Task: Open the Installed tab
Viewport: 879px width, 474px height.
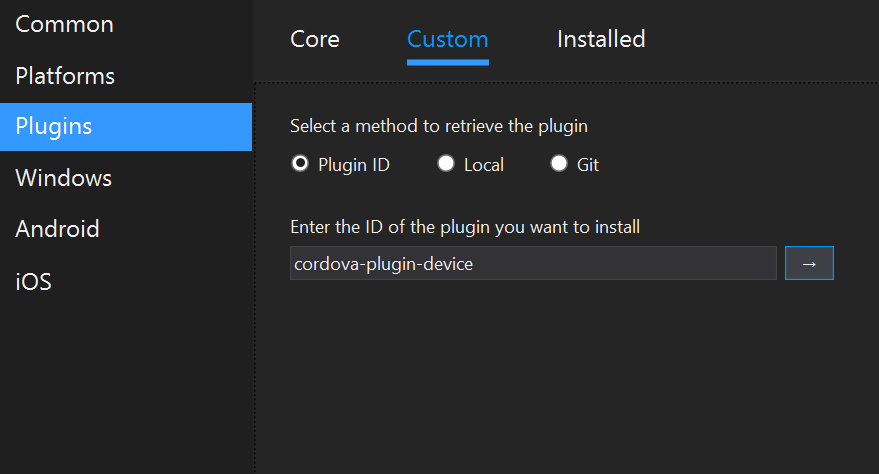Action: 600,39
